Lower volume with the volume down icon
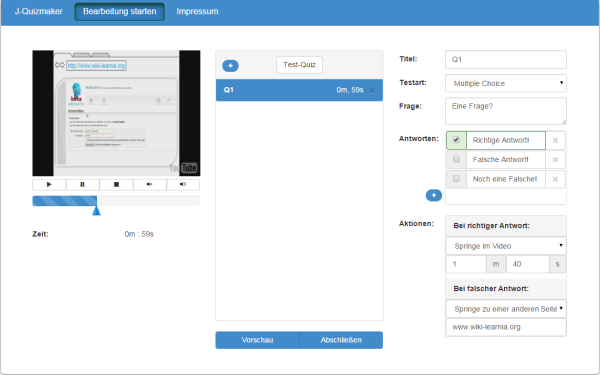Screen dimensions: 600x375 click(149, 184)
